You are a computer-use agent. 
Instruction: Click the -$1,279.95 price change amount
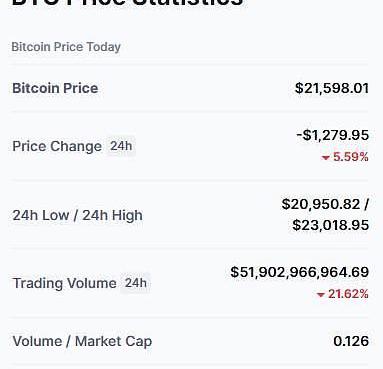click(x=333, y=135)
